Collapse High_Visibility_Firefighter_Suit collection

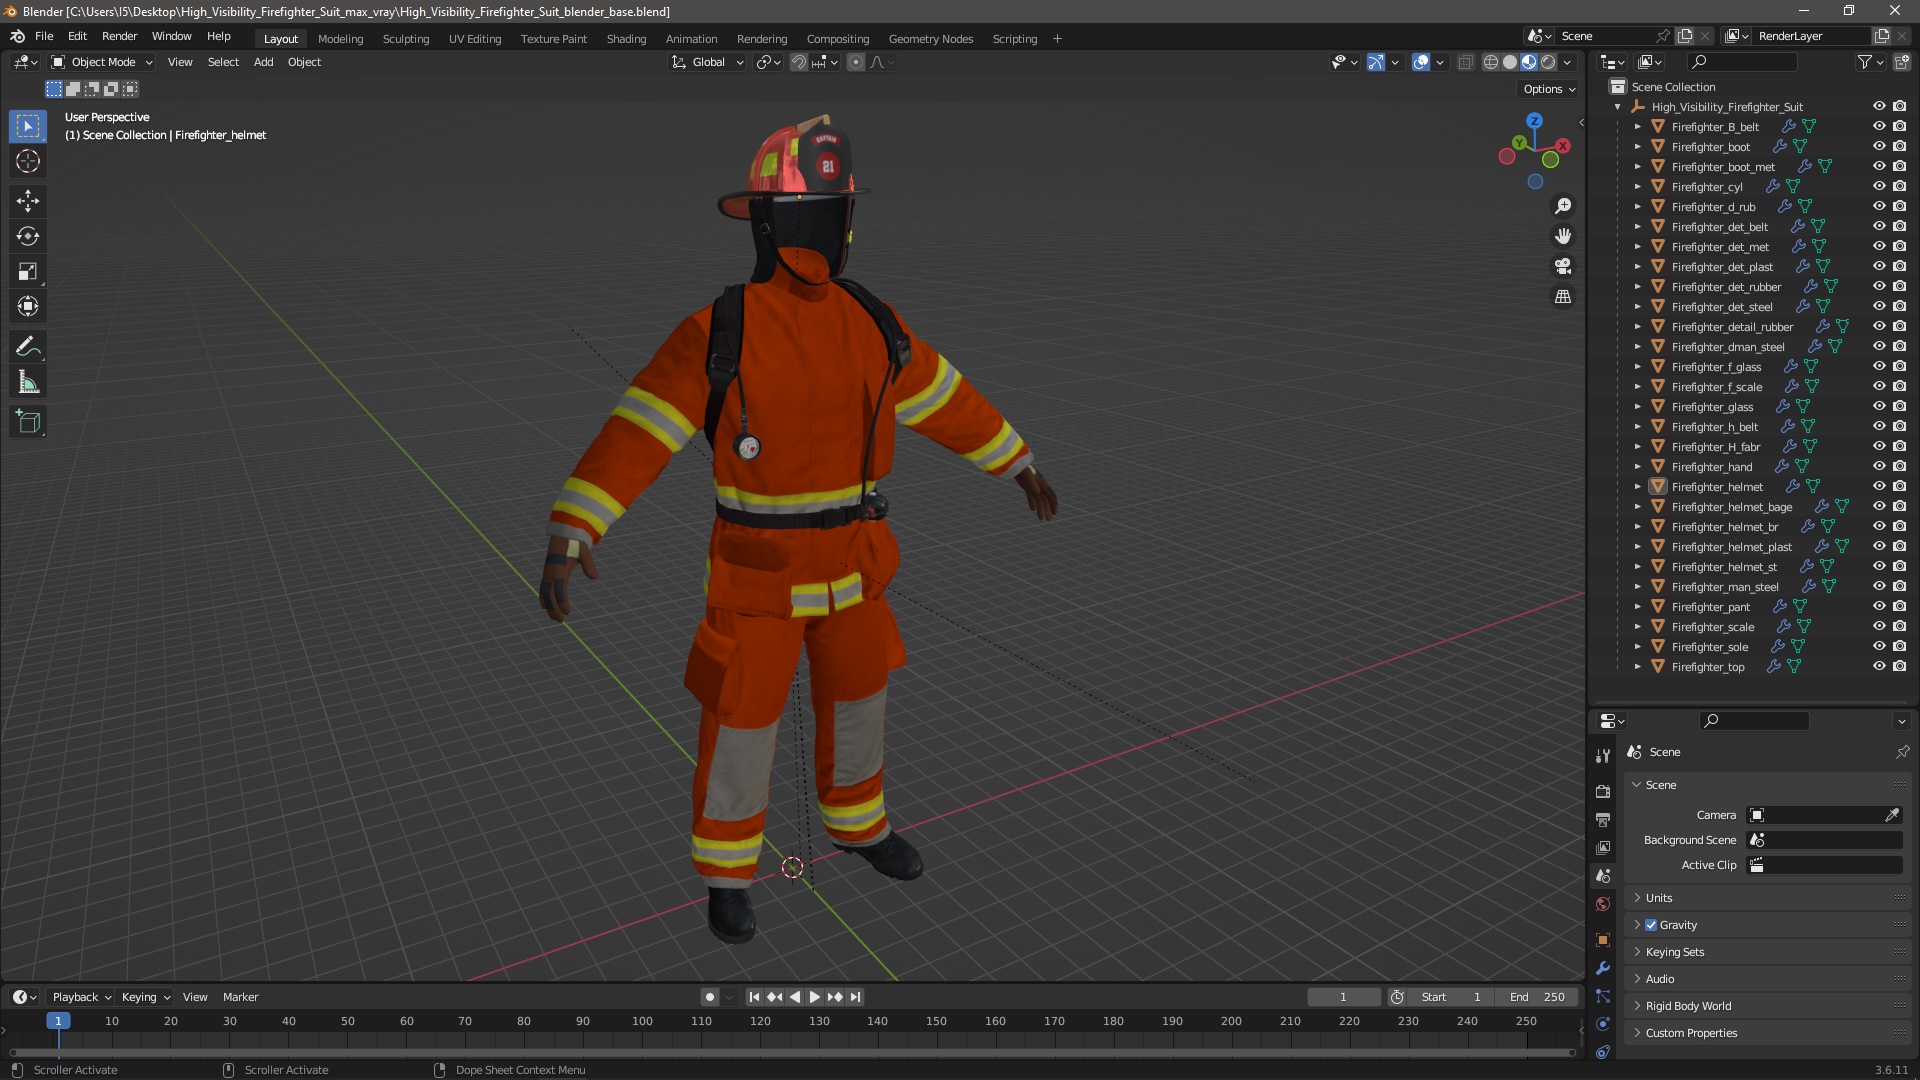coord(1617,107)
